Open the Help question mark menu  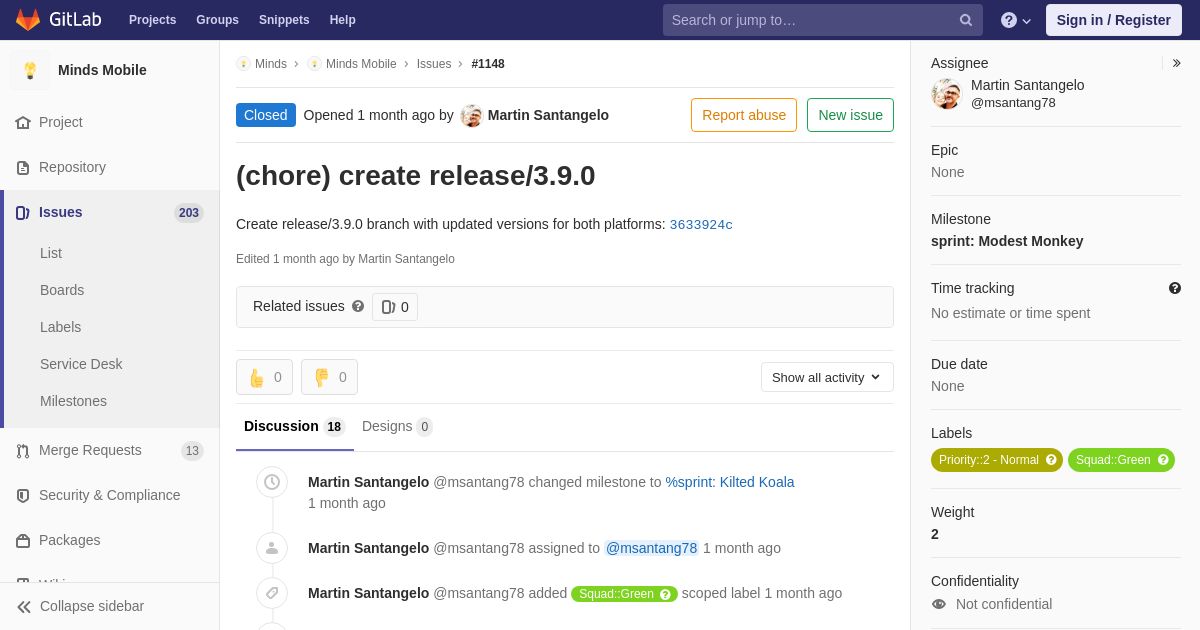(1016, 20)
